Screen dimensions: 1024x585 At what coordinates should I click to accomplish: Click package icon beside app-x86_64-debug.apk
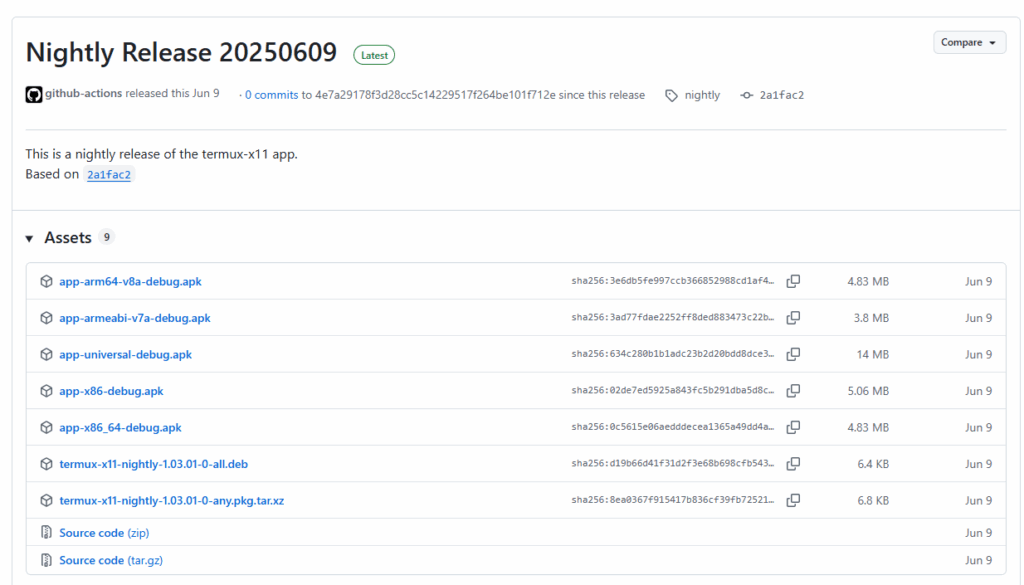tap(46, 428)
